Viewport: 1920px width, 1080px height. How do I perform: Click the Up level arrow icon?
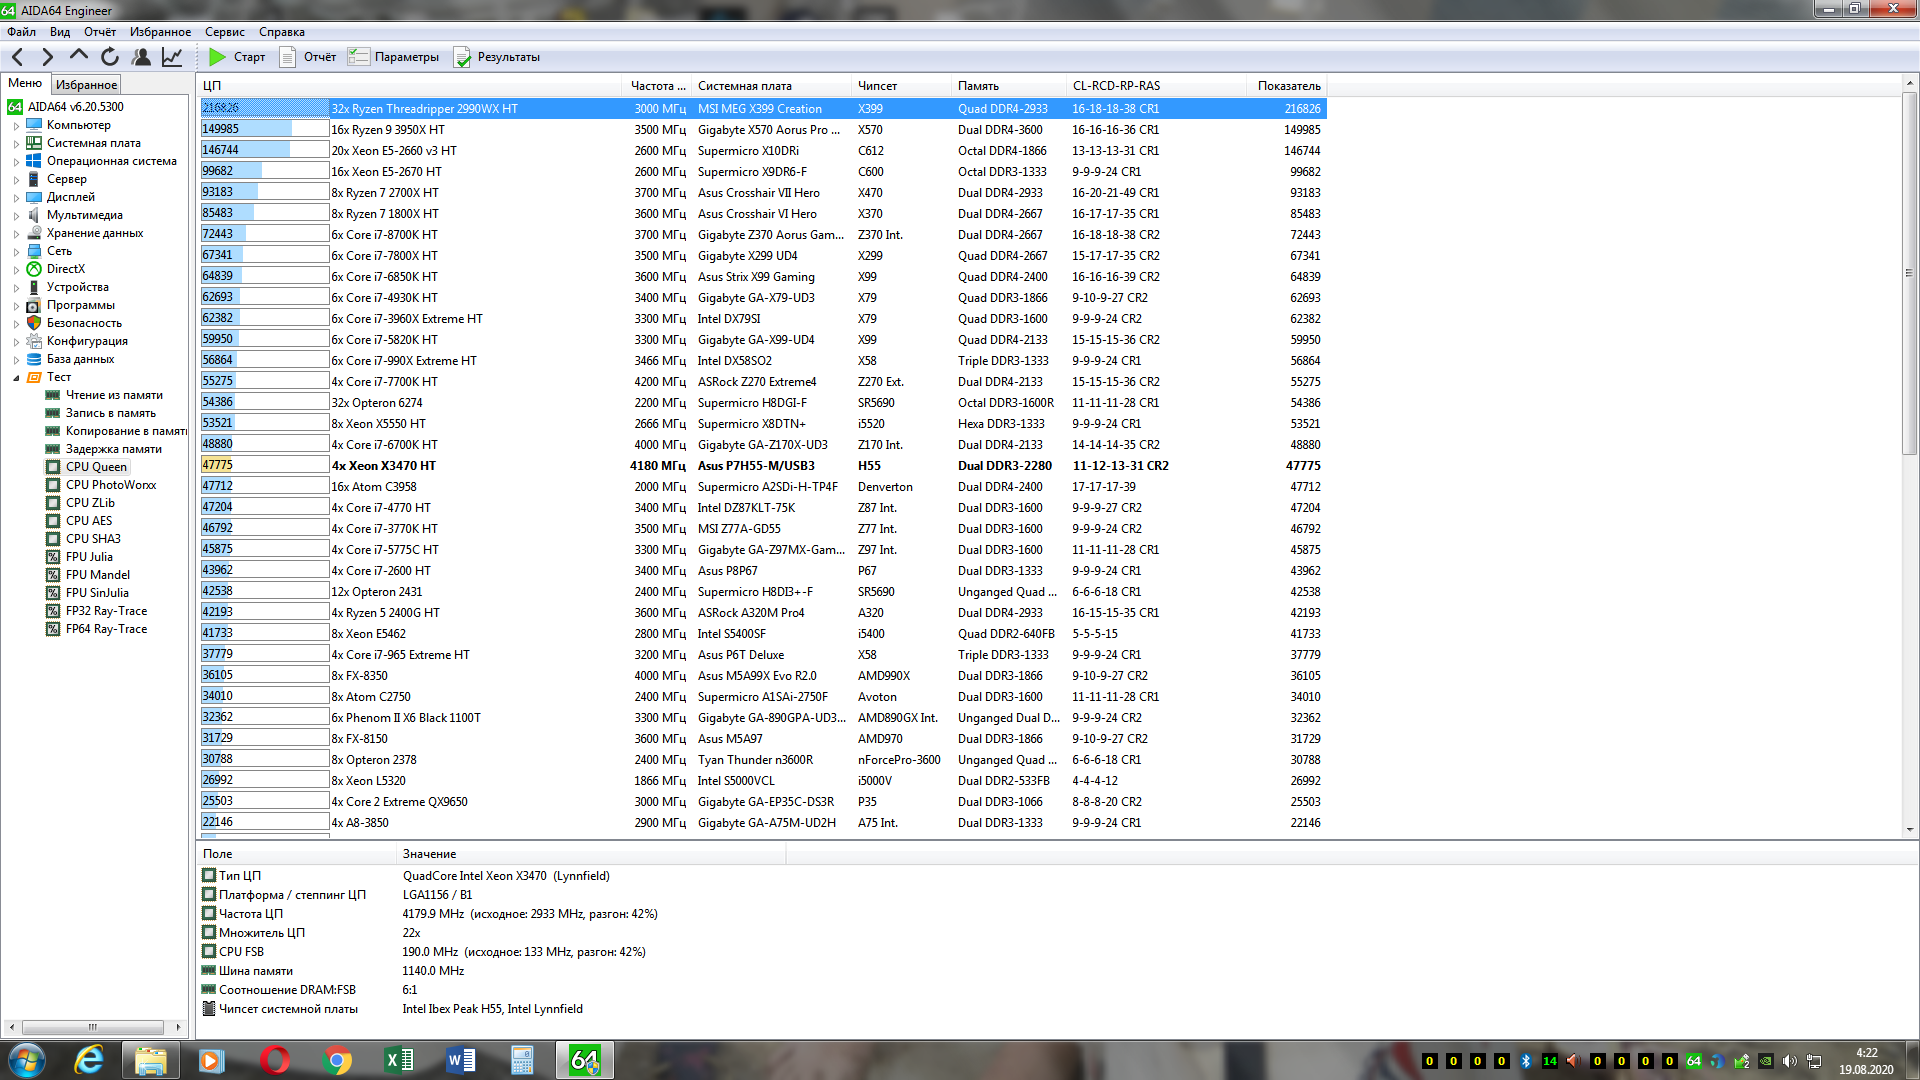click(x=79, y=57)
